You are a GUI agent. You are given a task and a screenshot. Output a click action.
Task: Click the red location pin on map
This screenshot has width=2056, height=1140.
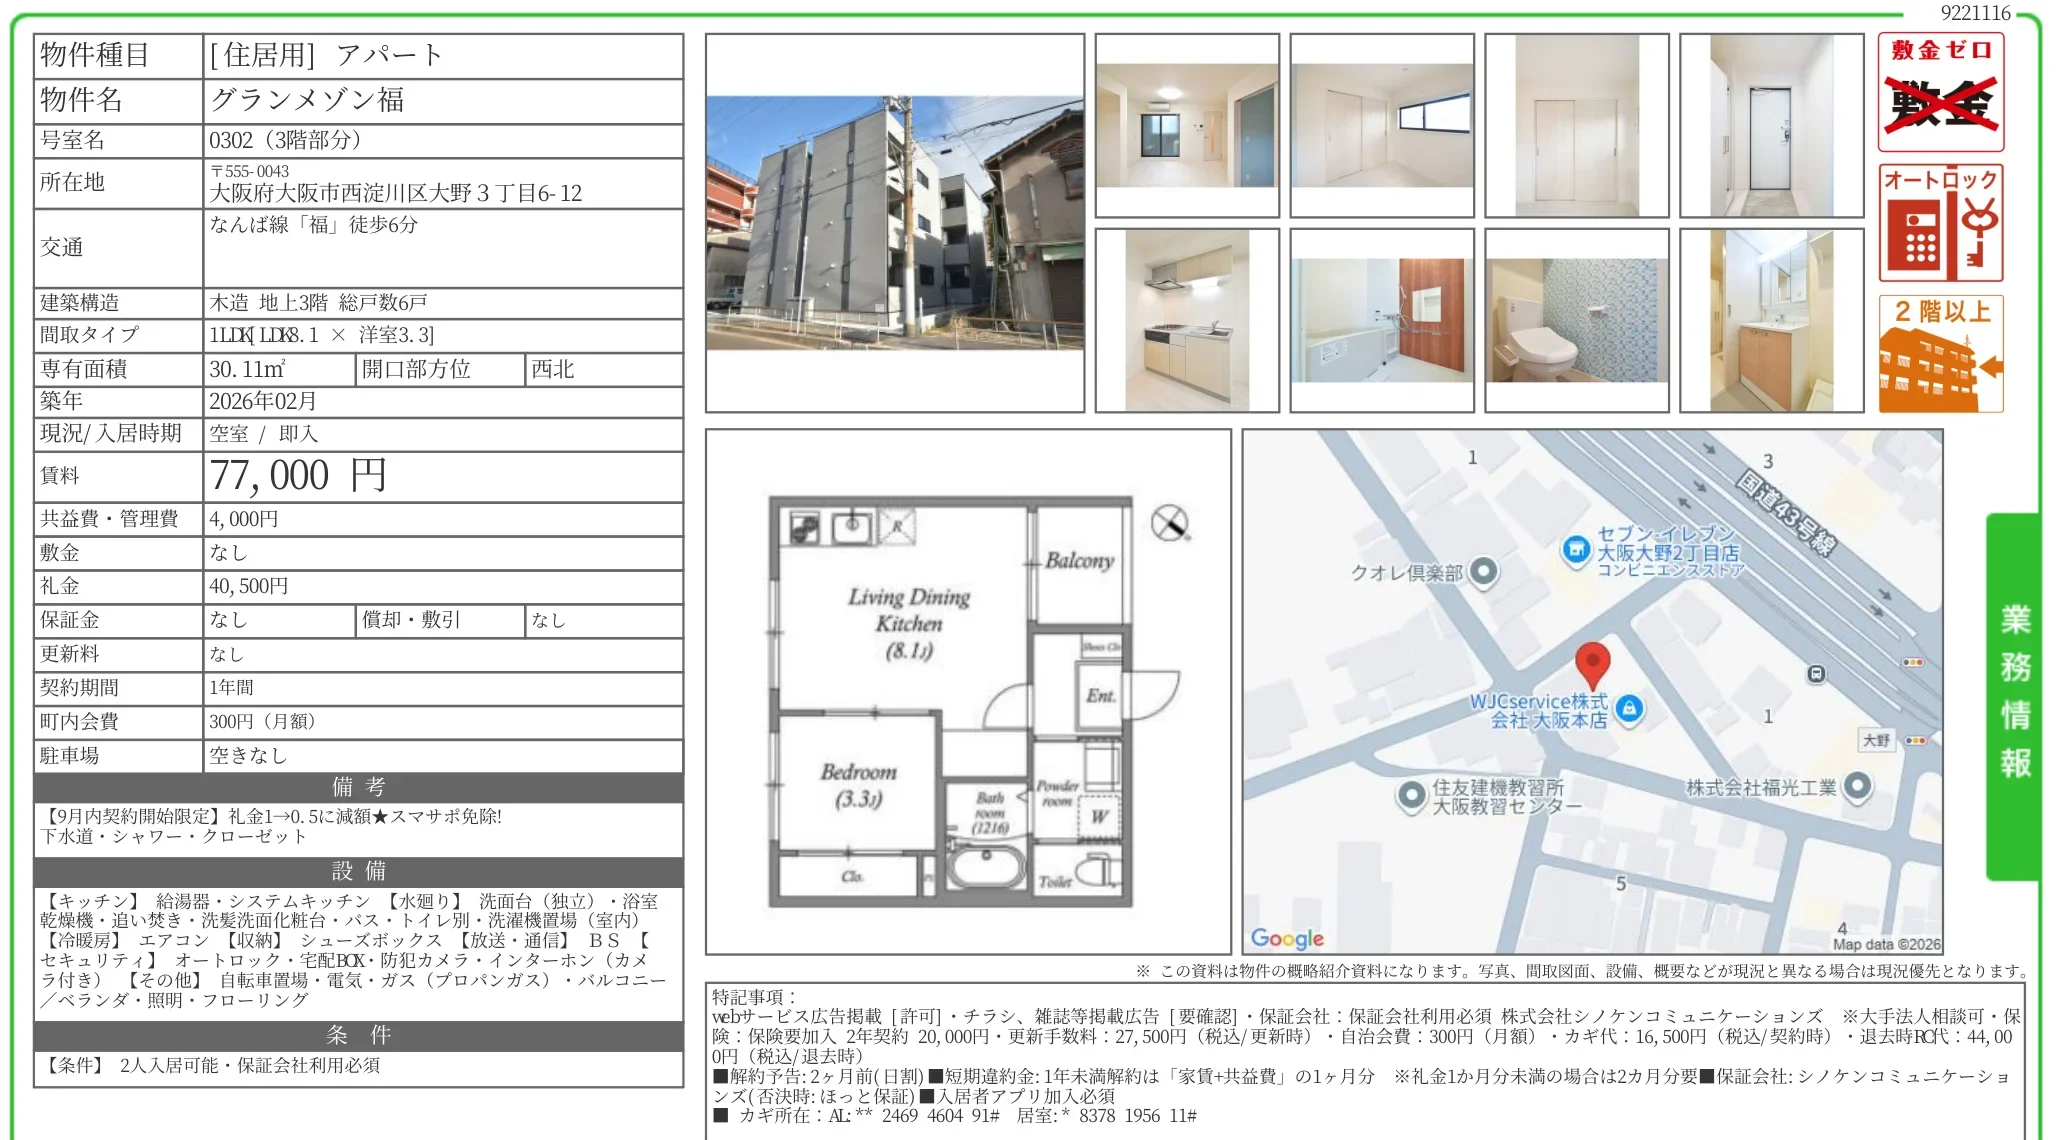(1592, 666)
